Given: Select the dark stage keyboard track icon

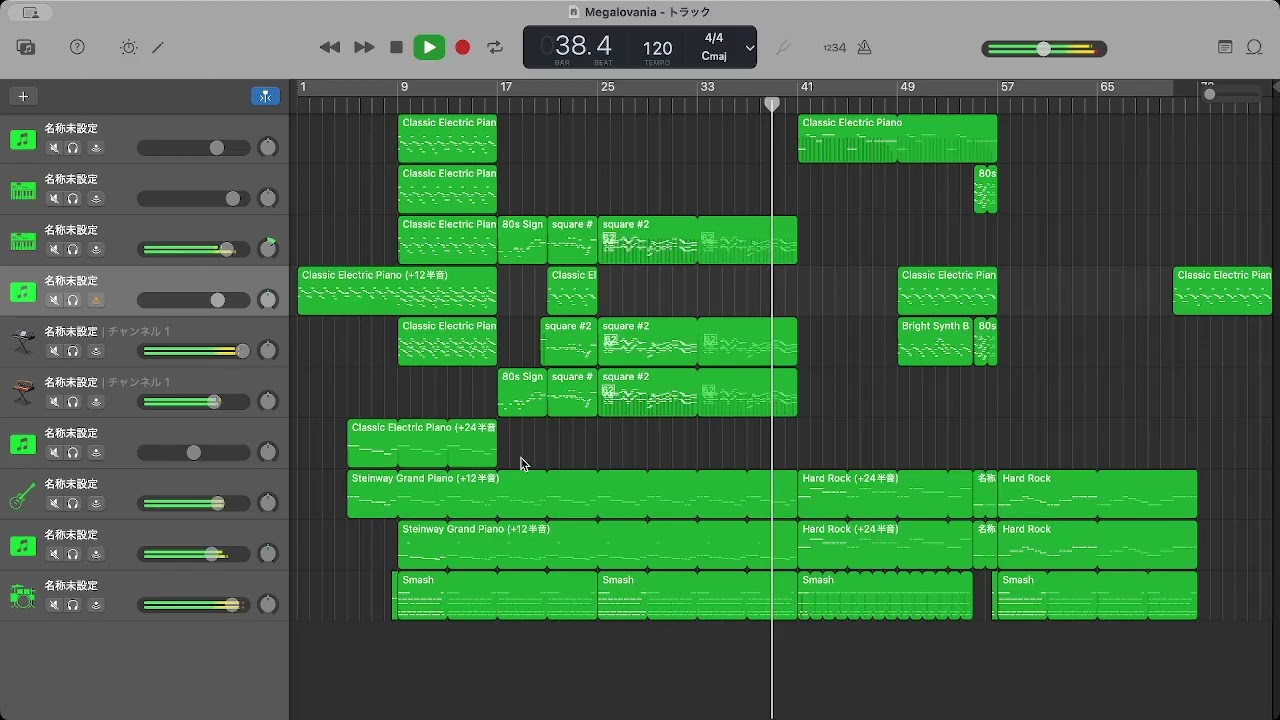Looking at the screenshot, I should [x=22, y=342].
